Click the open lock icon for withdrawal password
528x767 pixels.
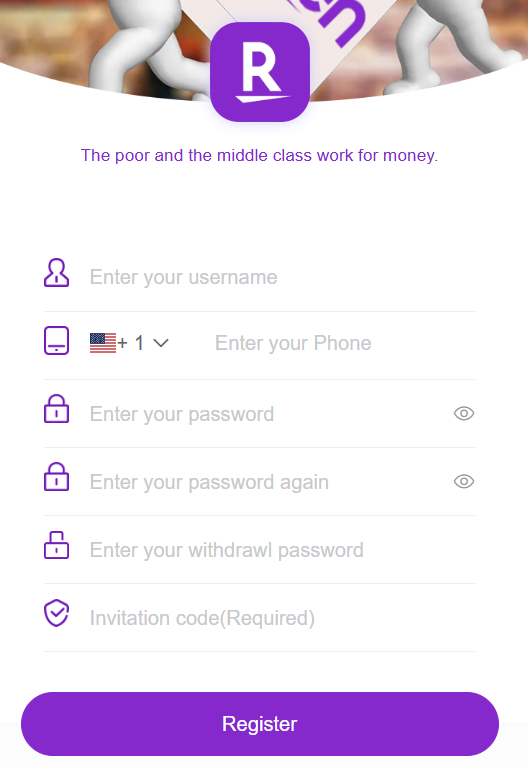click(56, 545)
